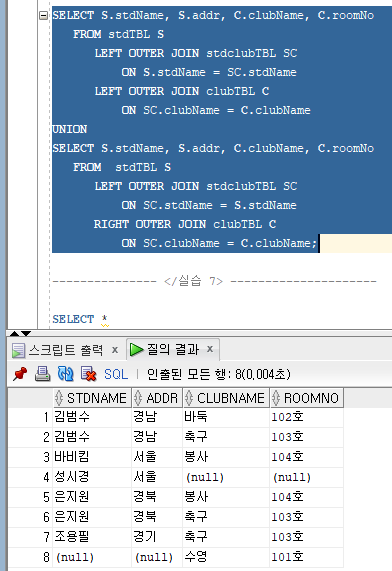Click the 실습 7 comment line
Image resolution: width=392 pixels, height=571 pixels.
coord(214,281)
